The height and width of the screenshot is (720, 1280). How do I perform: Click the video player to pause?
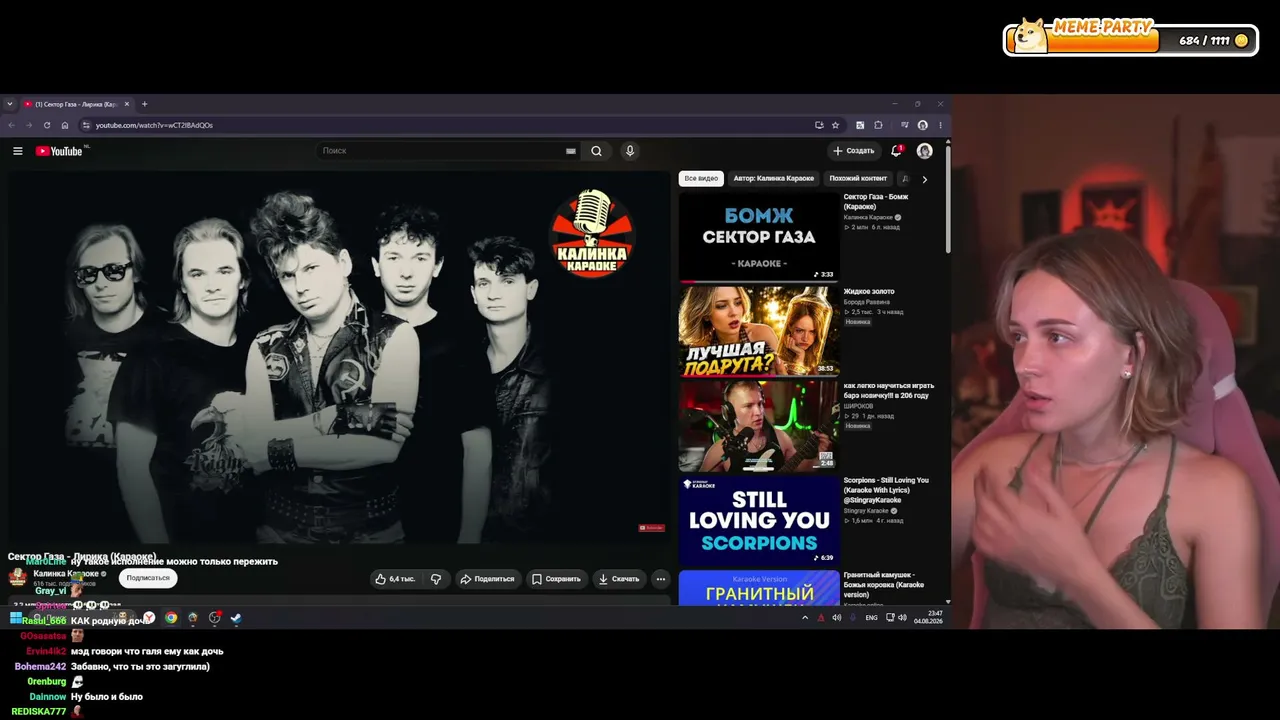[339, 357]
